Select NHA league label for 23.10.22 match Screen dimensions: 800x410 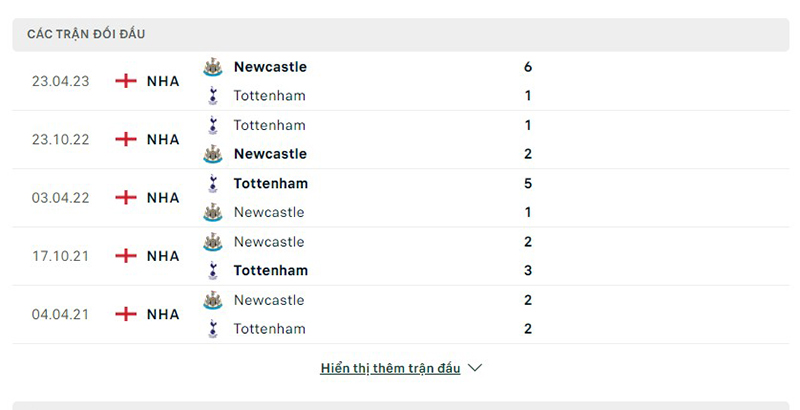pos(163,140)
